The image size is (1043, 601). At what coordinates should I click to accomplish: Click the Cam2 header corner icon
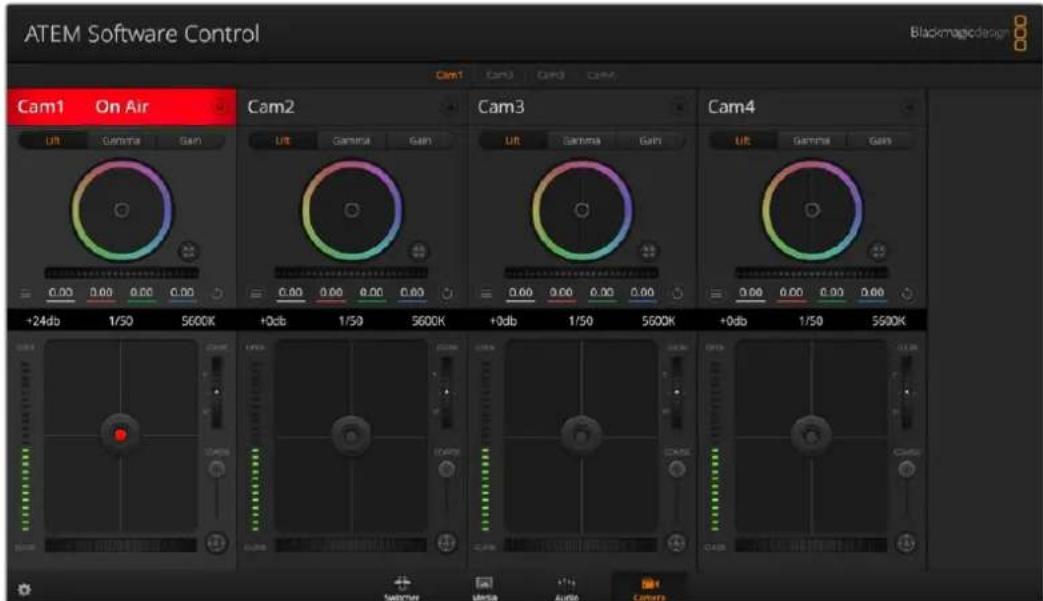coord(450,107)
